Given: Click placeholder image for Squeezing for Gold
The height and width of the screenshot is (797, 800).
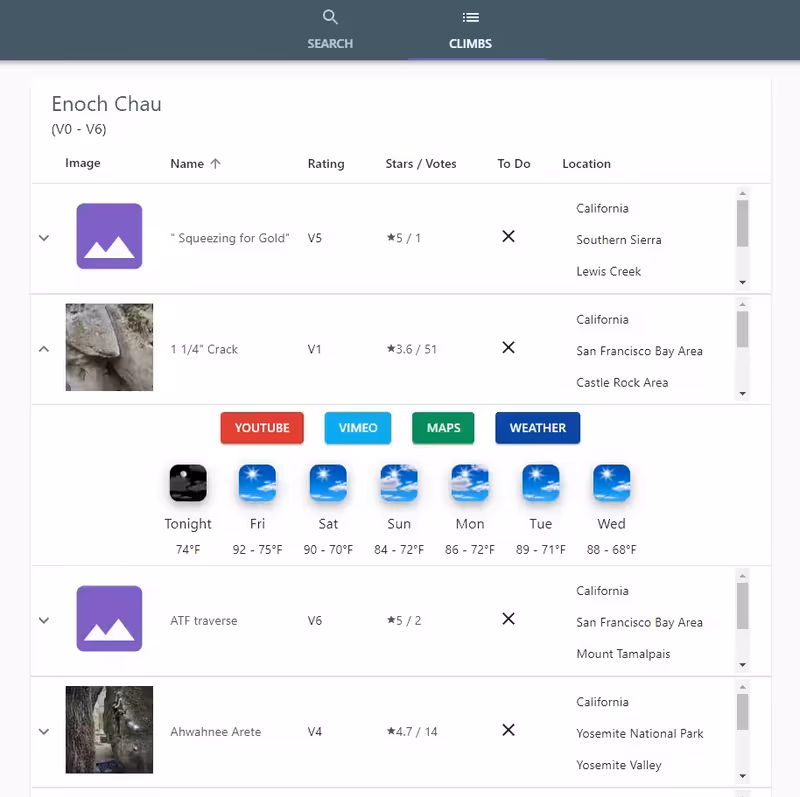Looking at the screenshot, I should coord(109,237).
